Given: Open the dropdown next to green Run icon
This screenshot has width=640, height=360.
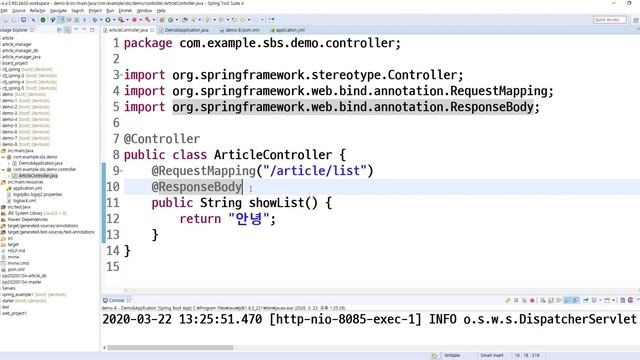Looking at the screenshot, I should [114, 20].
